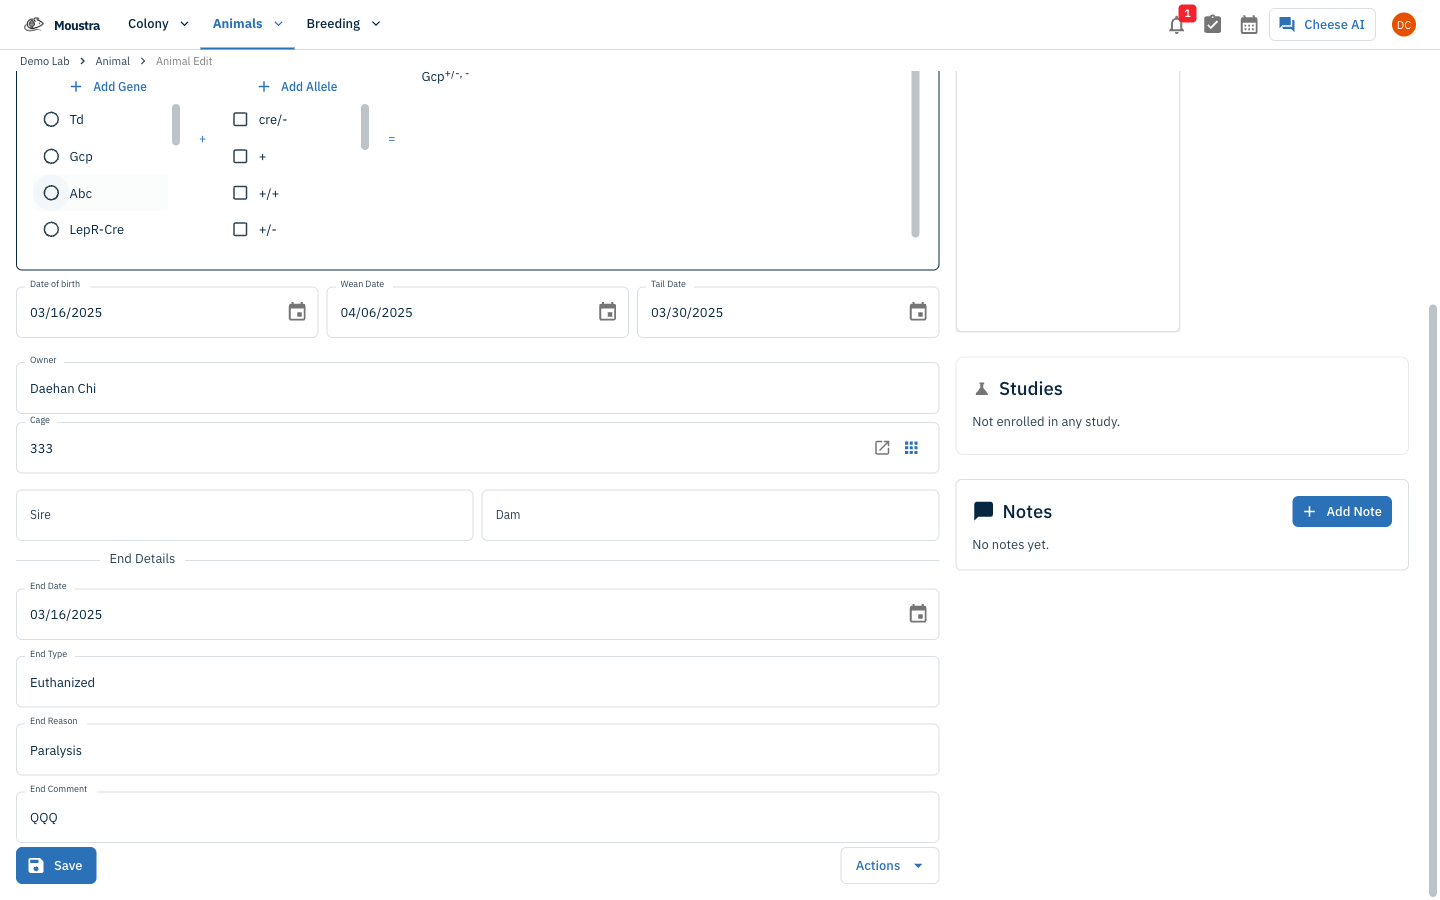This screenshot has height=900, width=1440.
Task: Open the Dam selection field
Action: [x=710, y=515]
